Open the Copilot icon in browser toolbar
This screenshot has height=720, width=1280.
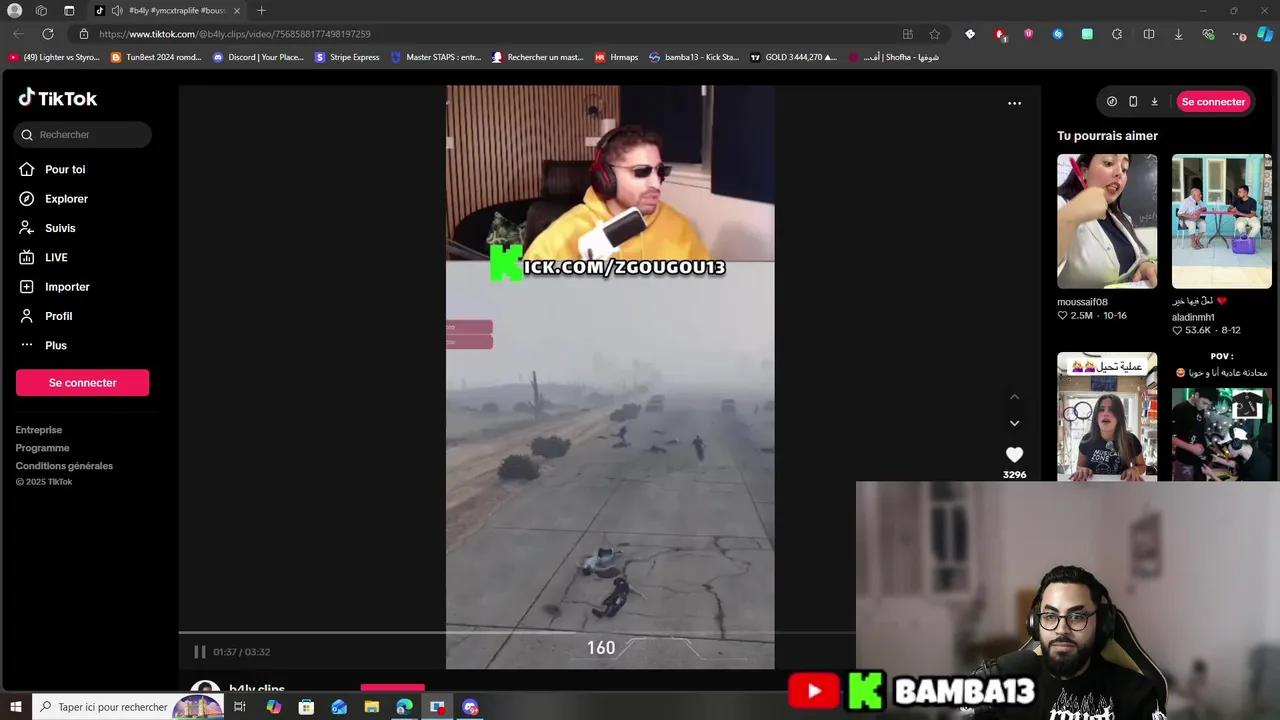pos(1265,34)
